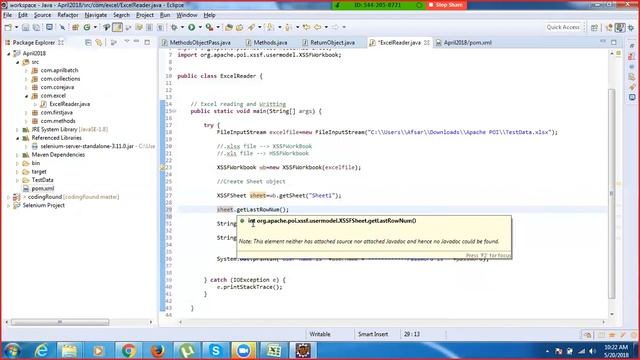
Task: Switch to April2018/pom.xml tab
Action: tap(463, 42)
